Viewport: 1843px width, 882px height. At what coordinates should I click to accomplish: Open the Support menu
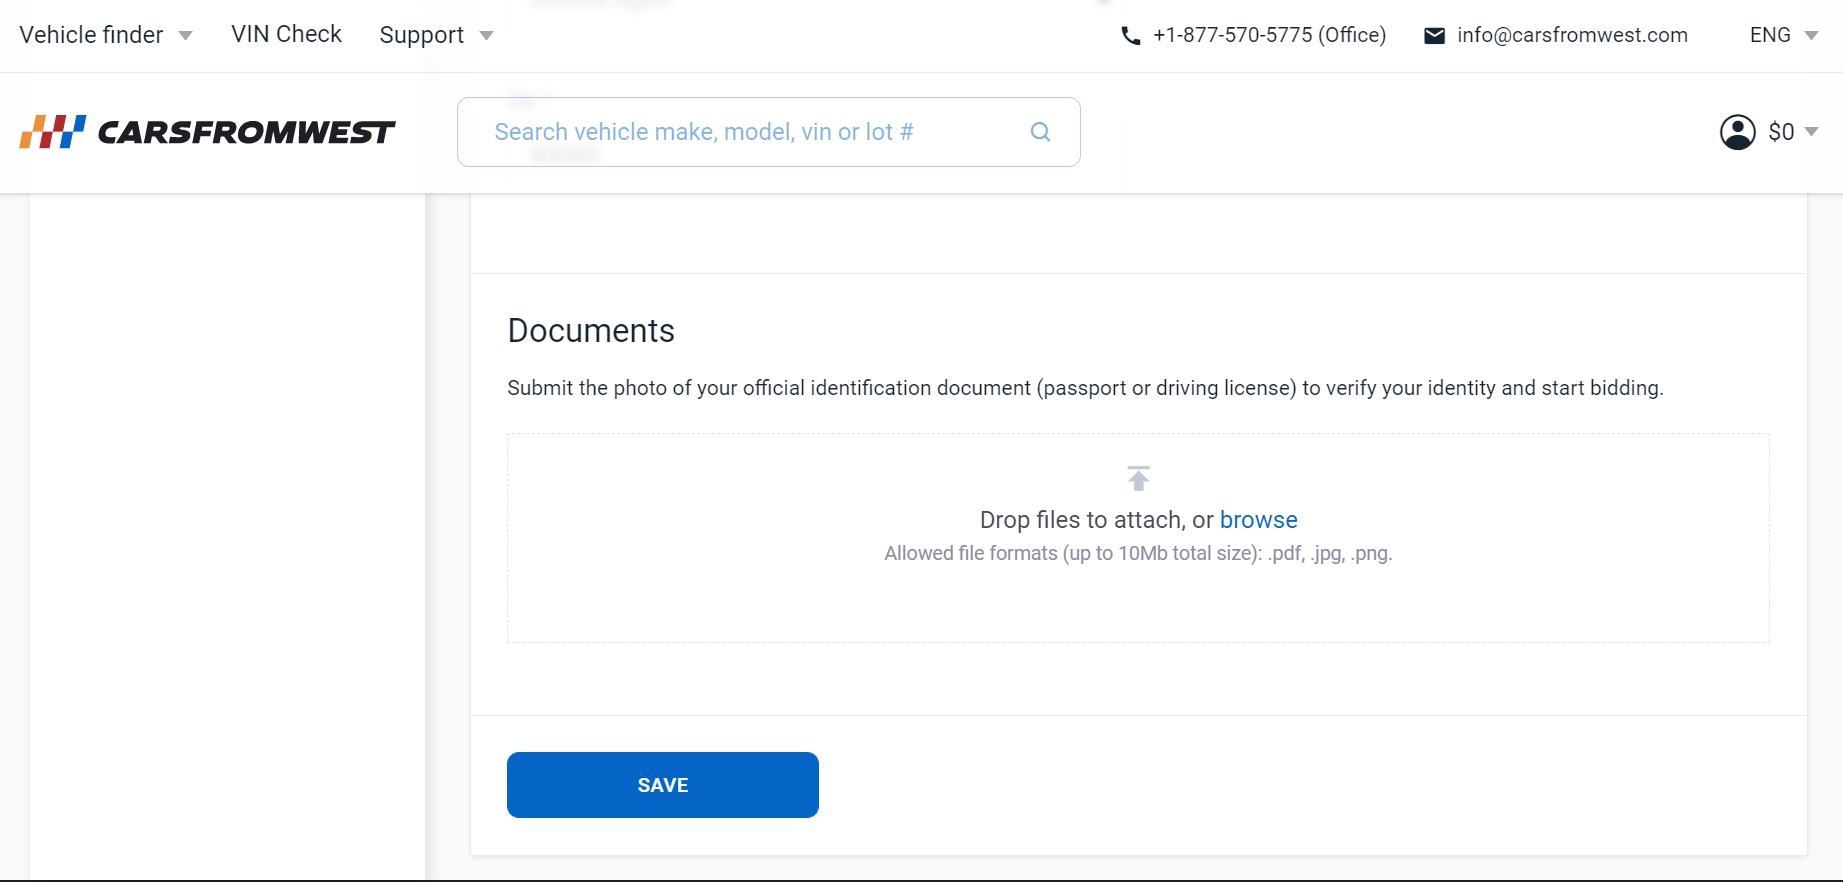coord(421,35)
